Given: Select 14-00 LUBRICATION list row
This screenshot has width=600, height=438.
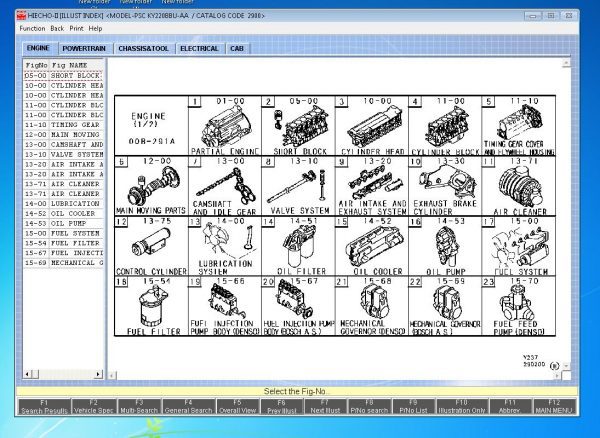Looking at the screenshot, I should [64, 204].
